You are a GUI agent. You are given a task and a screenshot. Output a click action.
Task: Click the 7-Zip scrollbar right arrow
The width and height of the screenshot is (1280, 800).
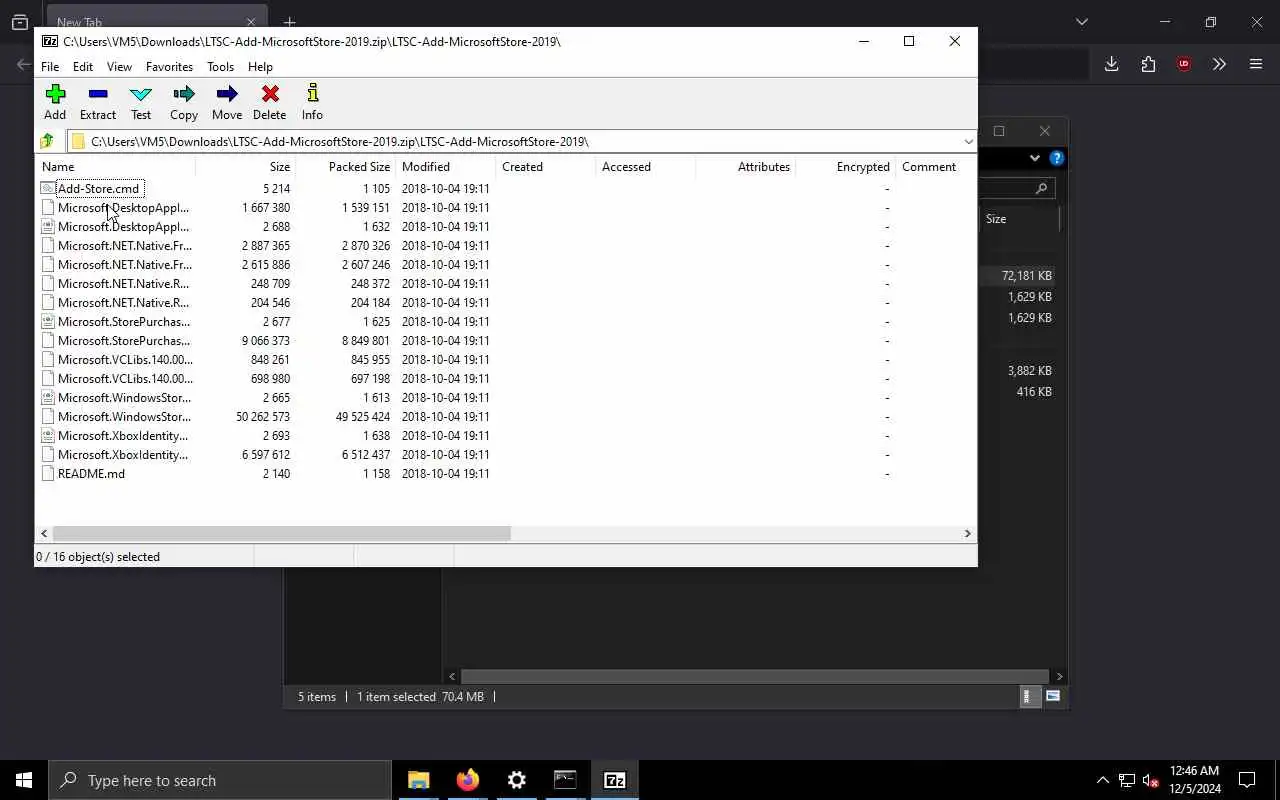pyautogui.click(x=967, y=533)
